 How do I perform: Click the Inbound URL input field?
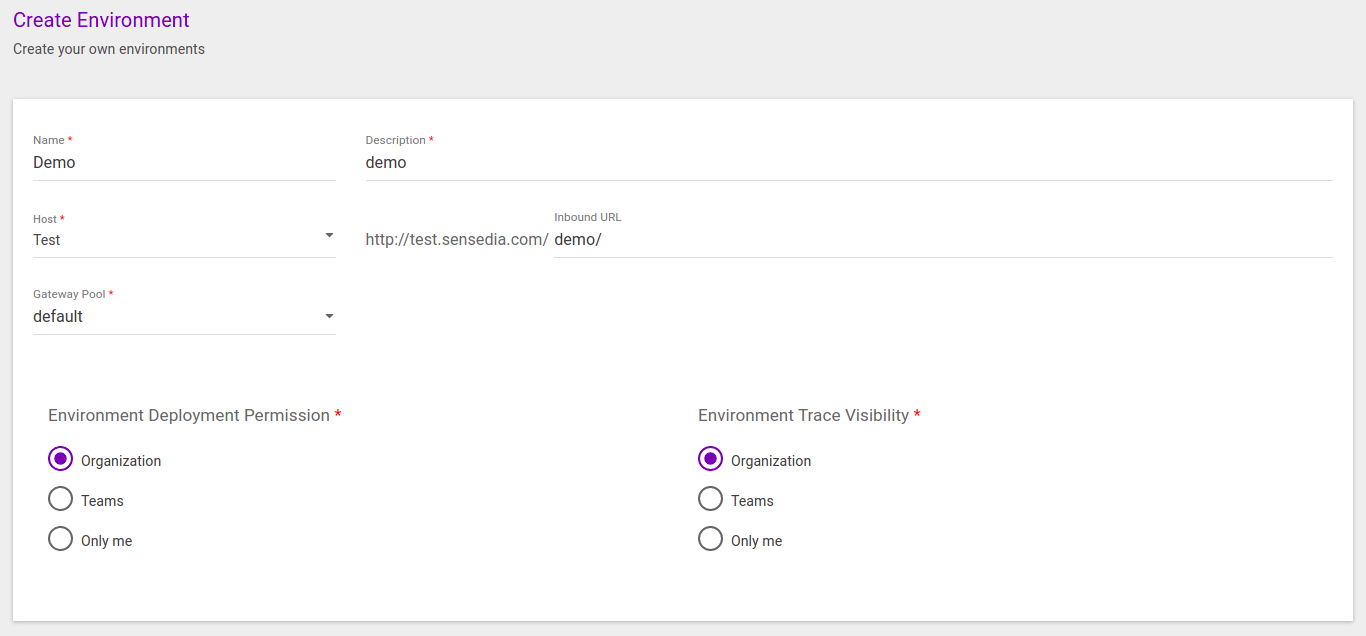tap(942, 240)
